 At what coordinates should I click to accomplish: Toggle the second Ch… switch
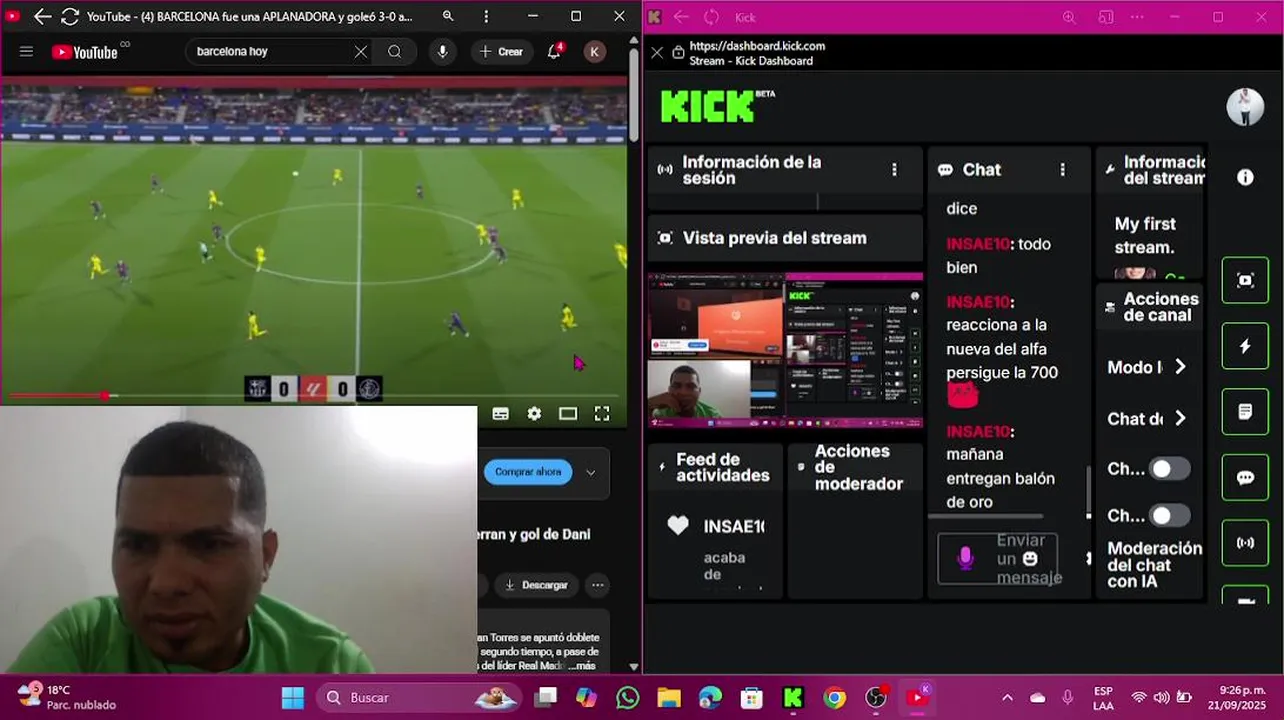(x=1169, y=516)
